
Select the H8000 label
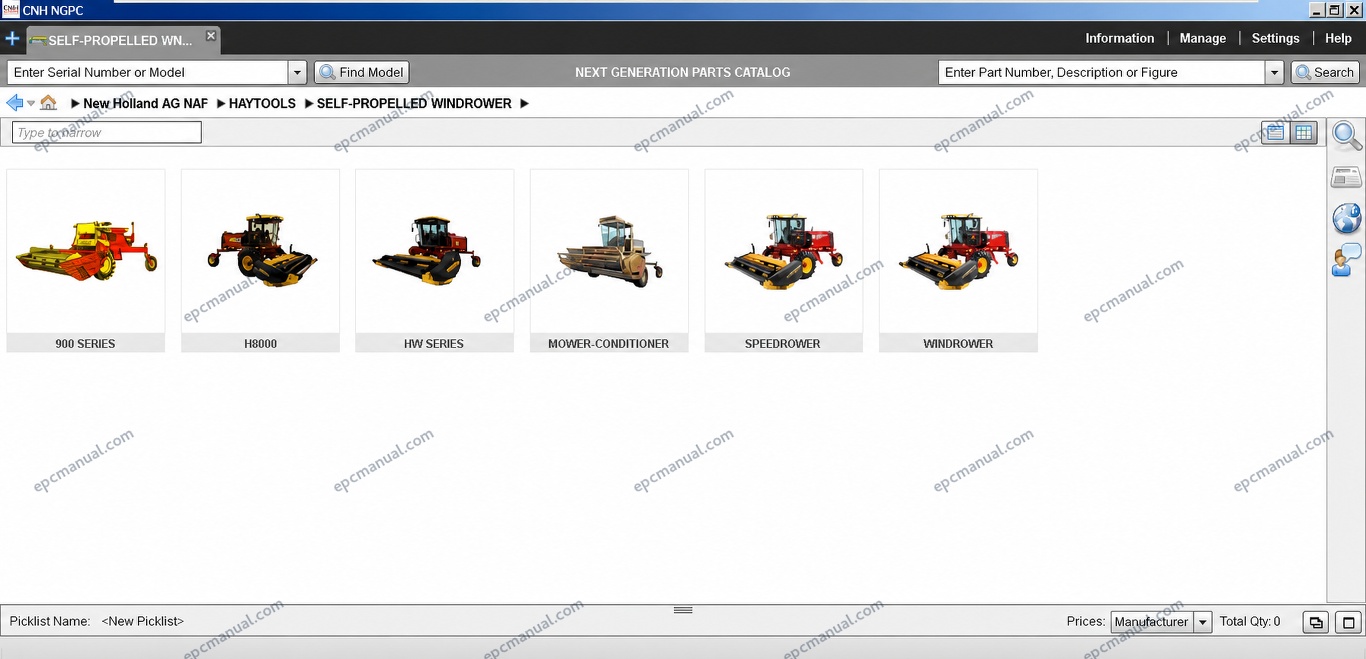pyautogui.click(x=260, y=343)
